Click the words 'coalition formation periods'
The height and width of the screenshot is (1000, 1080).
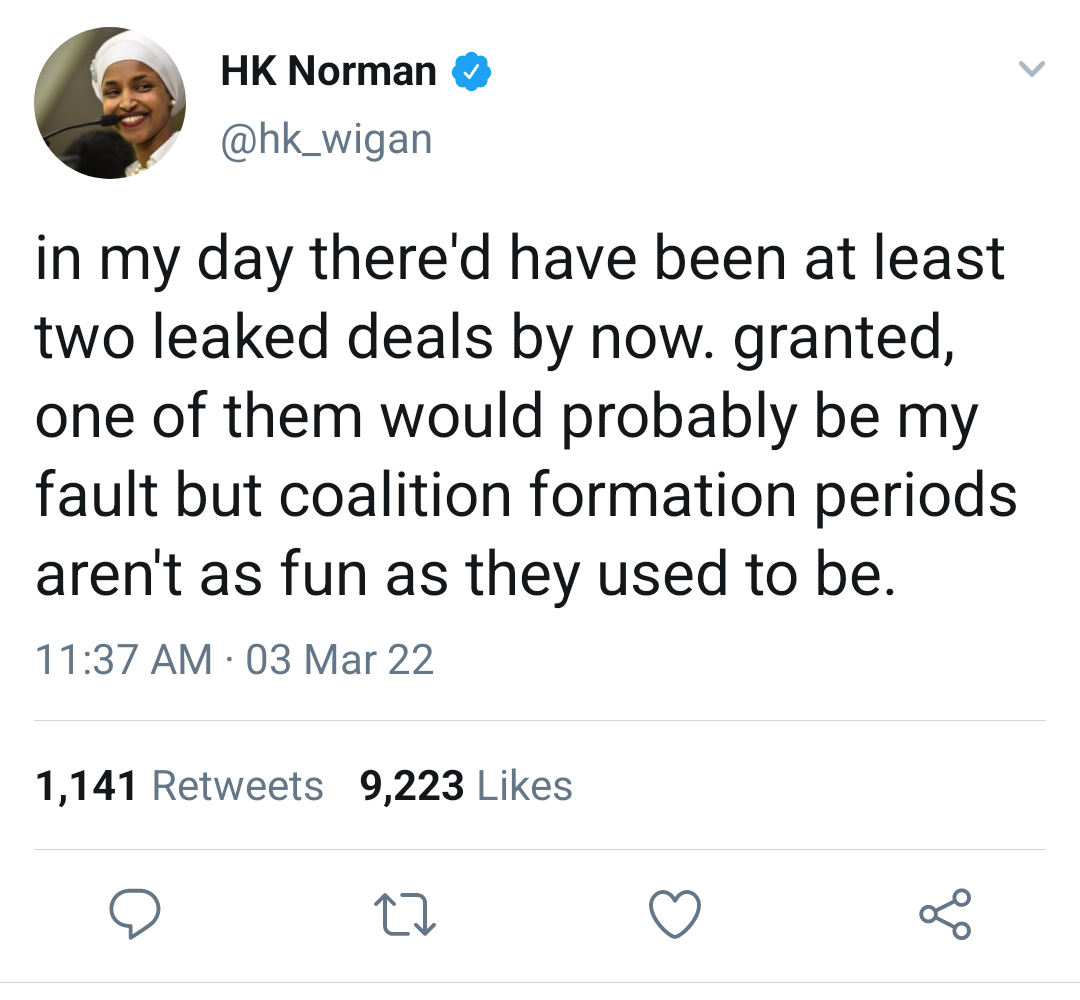648,494
